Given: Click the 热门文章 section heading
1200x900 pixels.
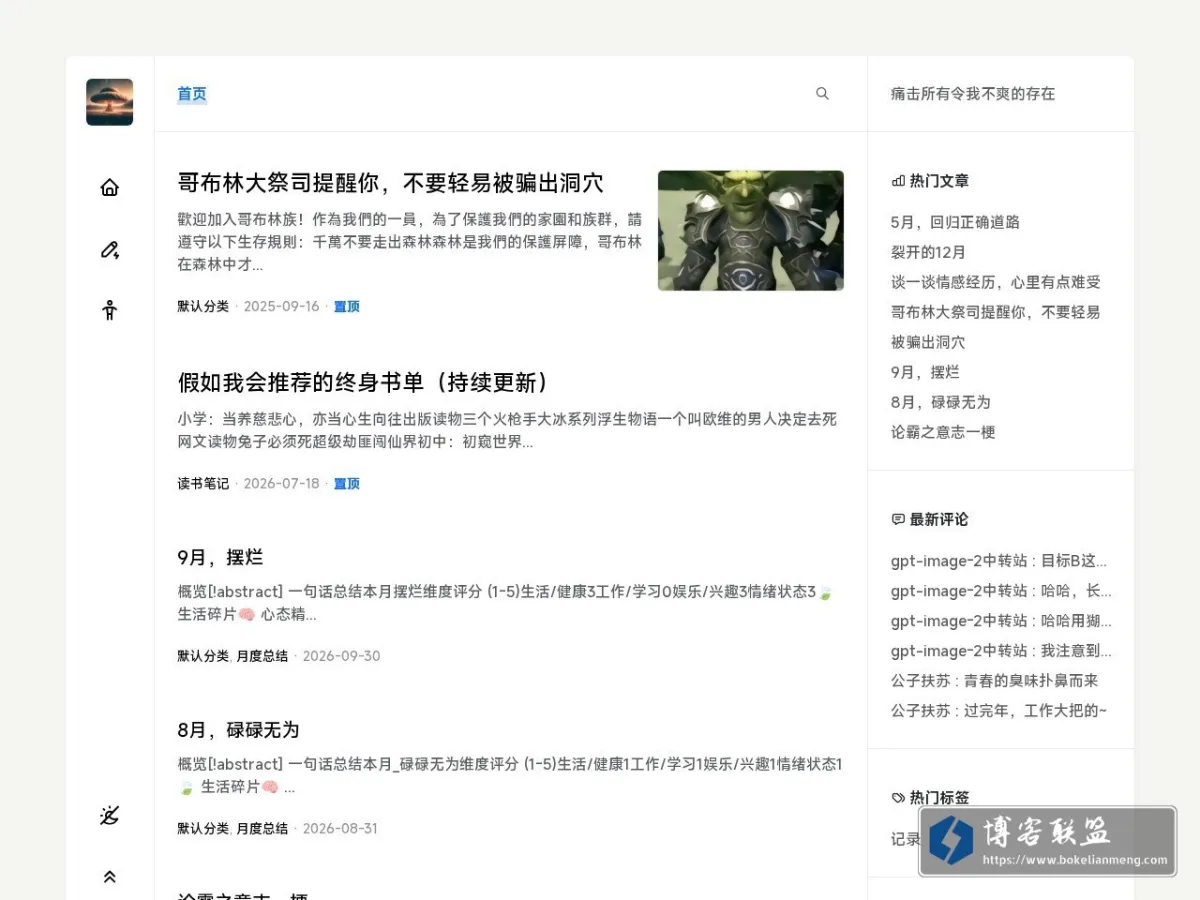Looking at the screenshot, I should click(930, 181).
